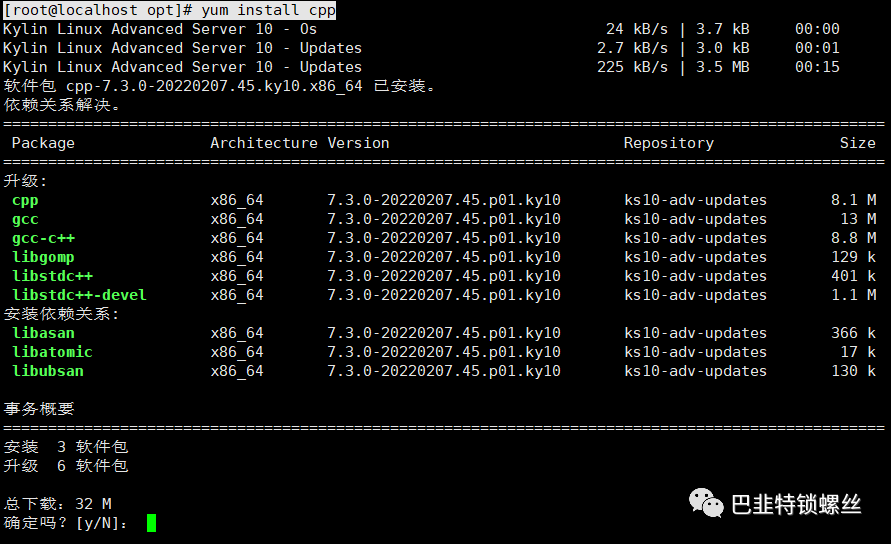Click the '13 M' size of gcc
891x544 pixels.
coord(858,219)
